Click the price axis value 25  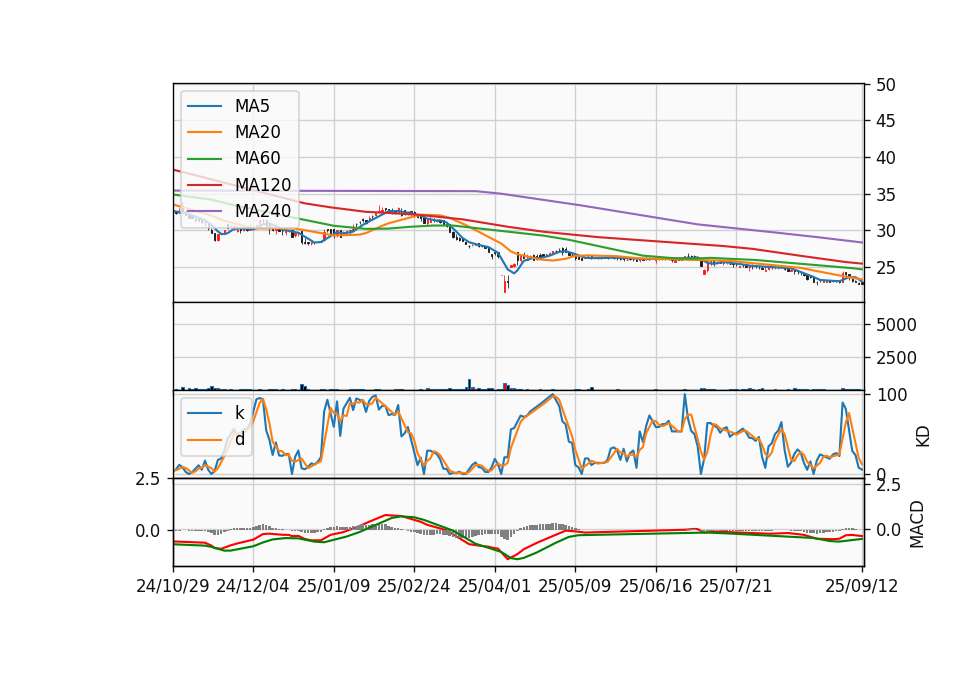click(x=886, y=268)
